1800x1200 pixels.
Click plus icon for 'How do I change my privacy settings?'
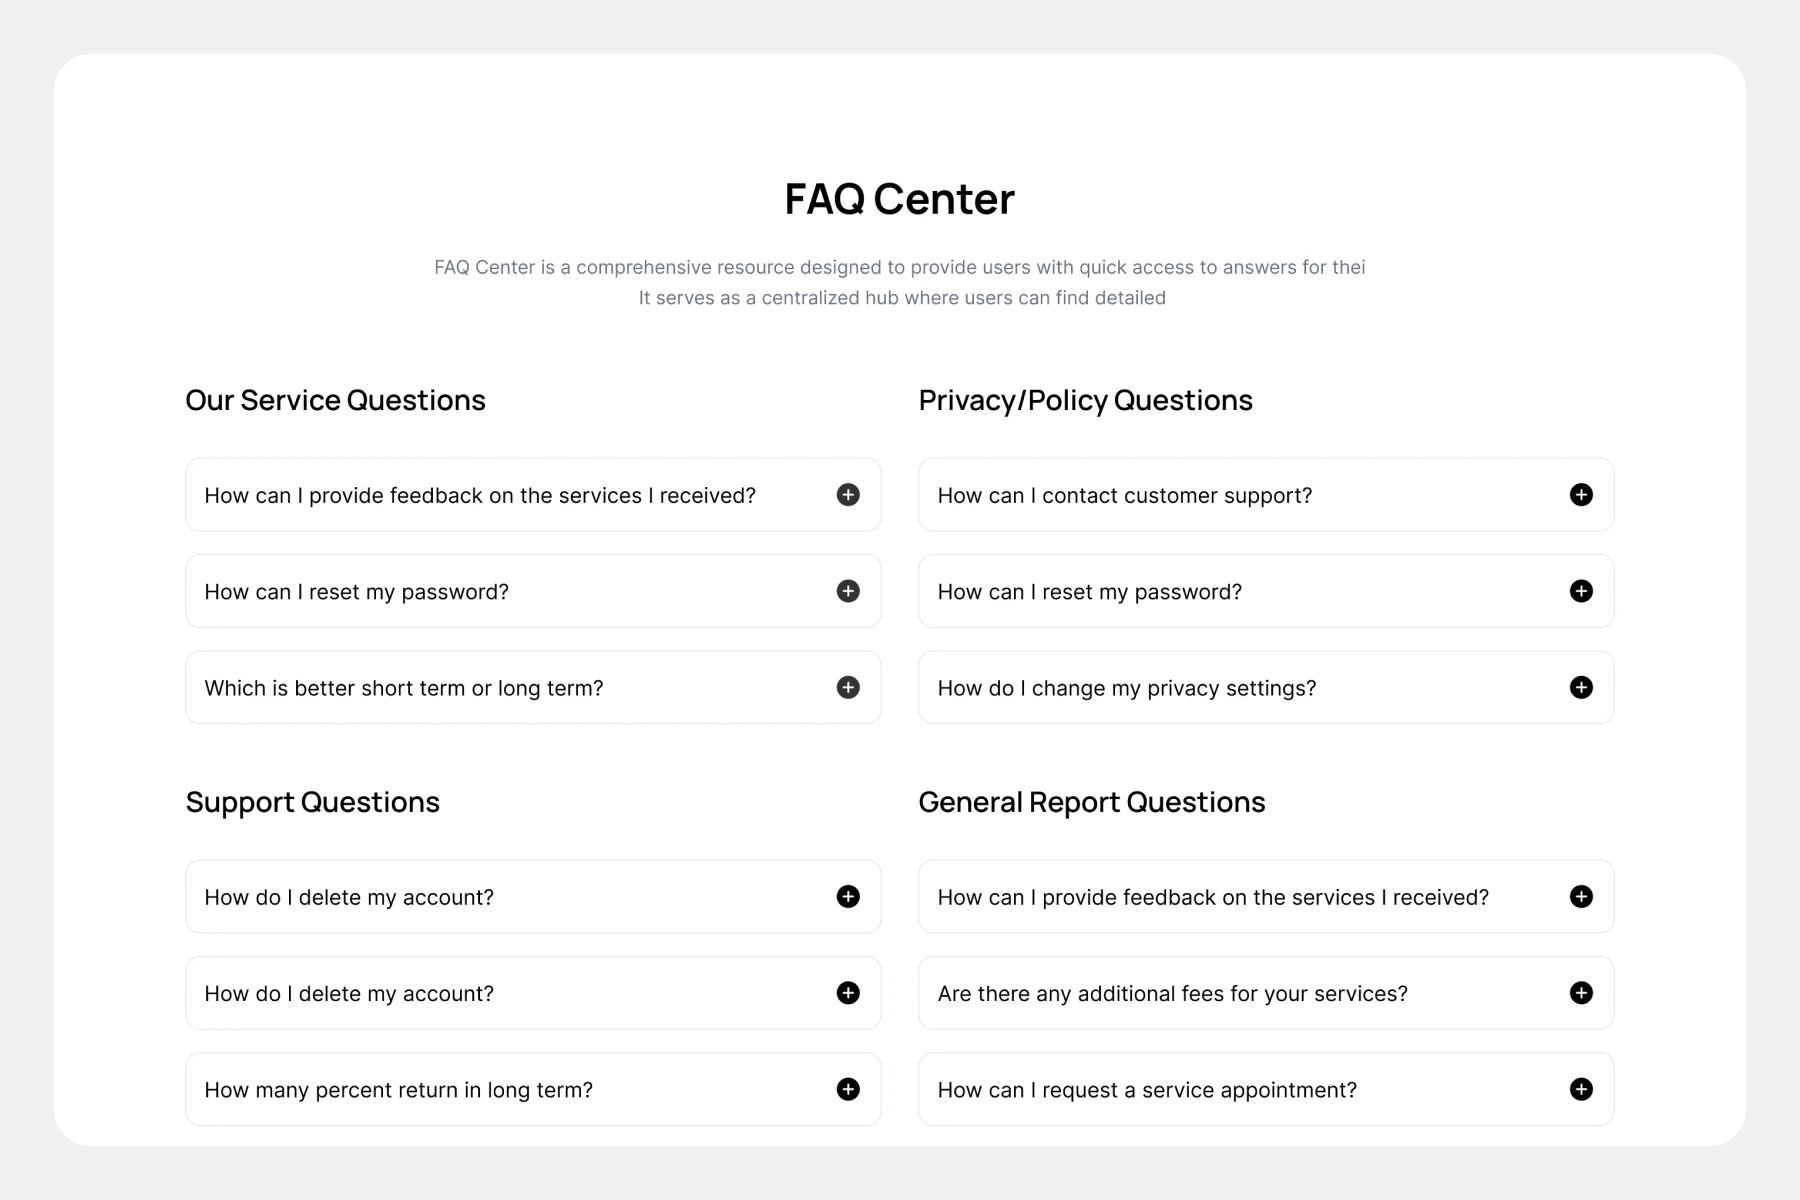click(x=1581, y=688)
